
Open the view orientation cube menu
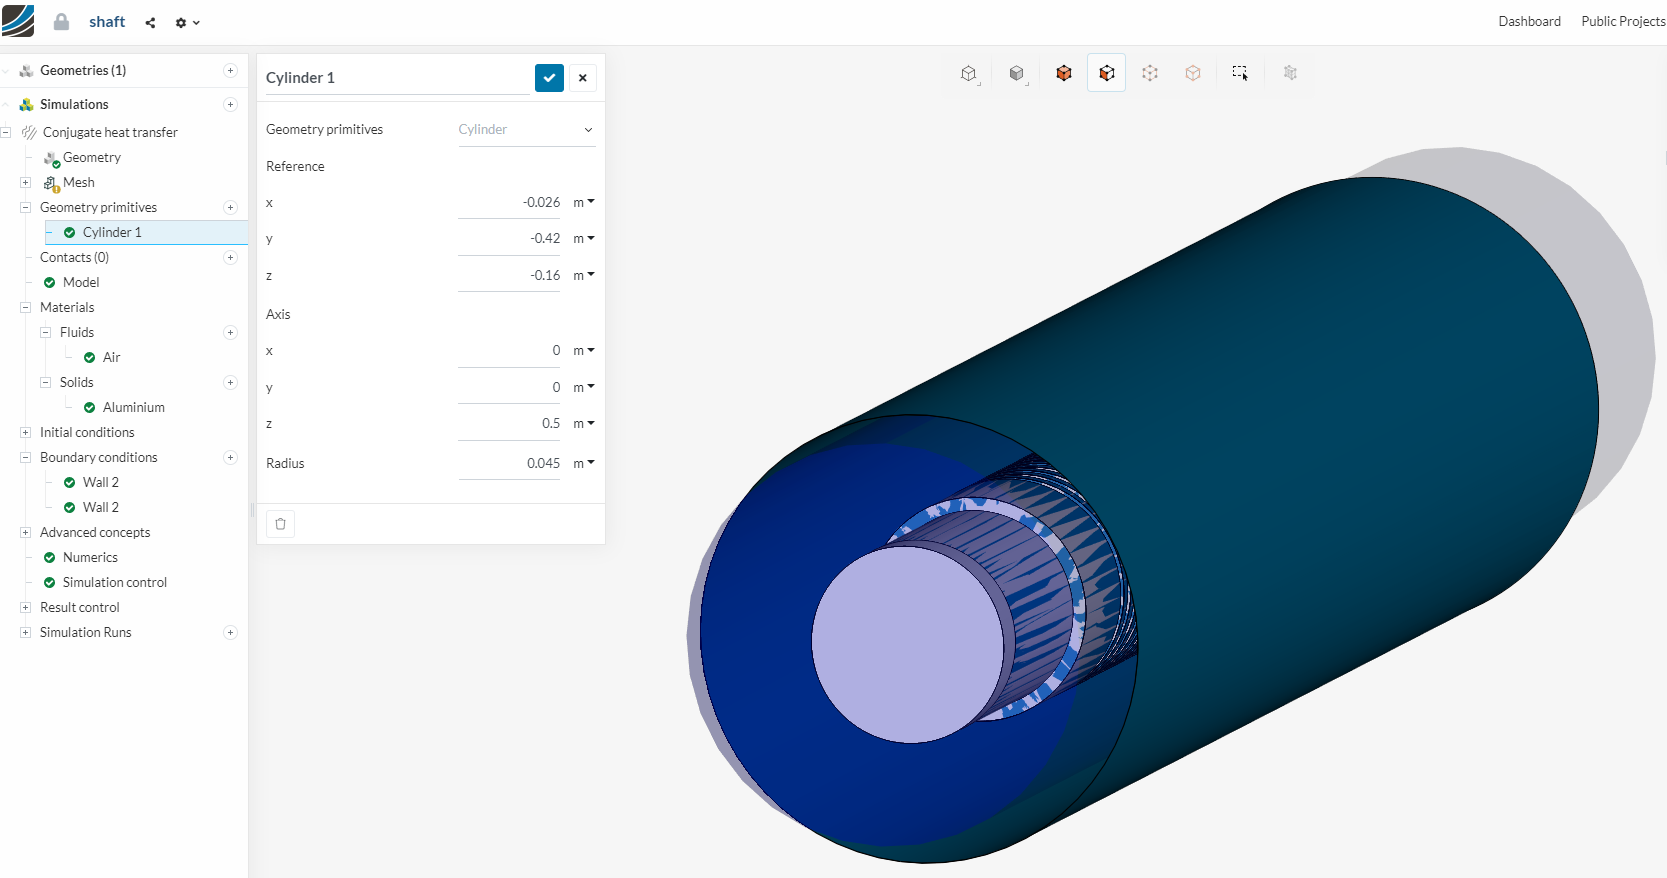click(x=968, y=73)
